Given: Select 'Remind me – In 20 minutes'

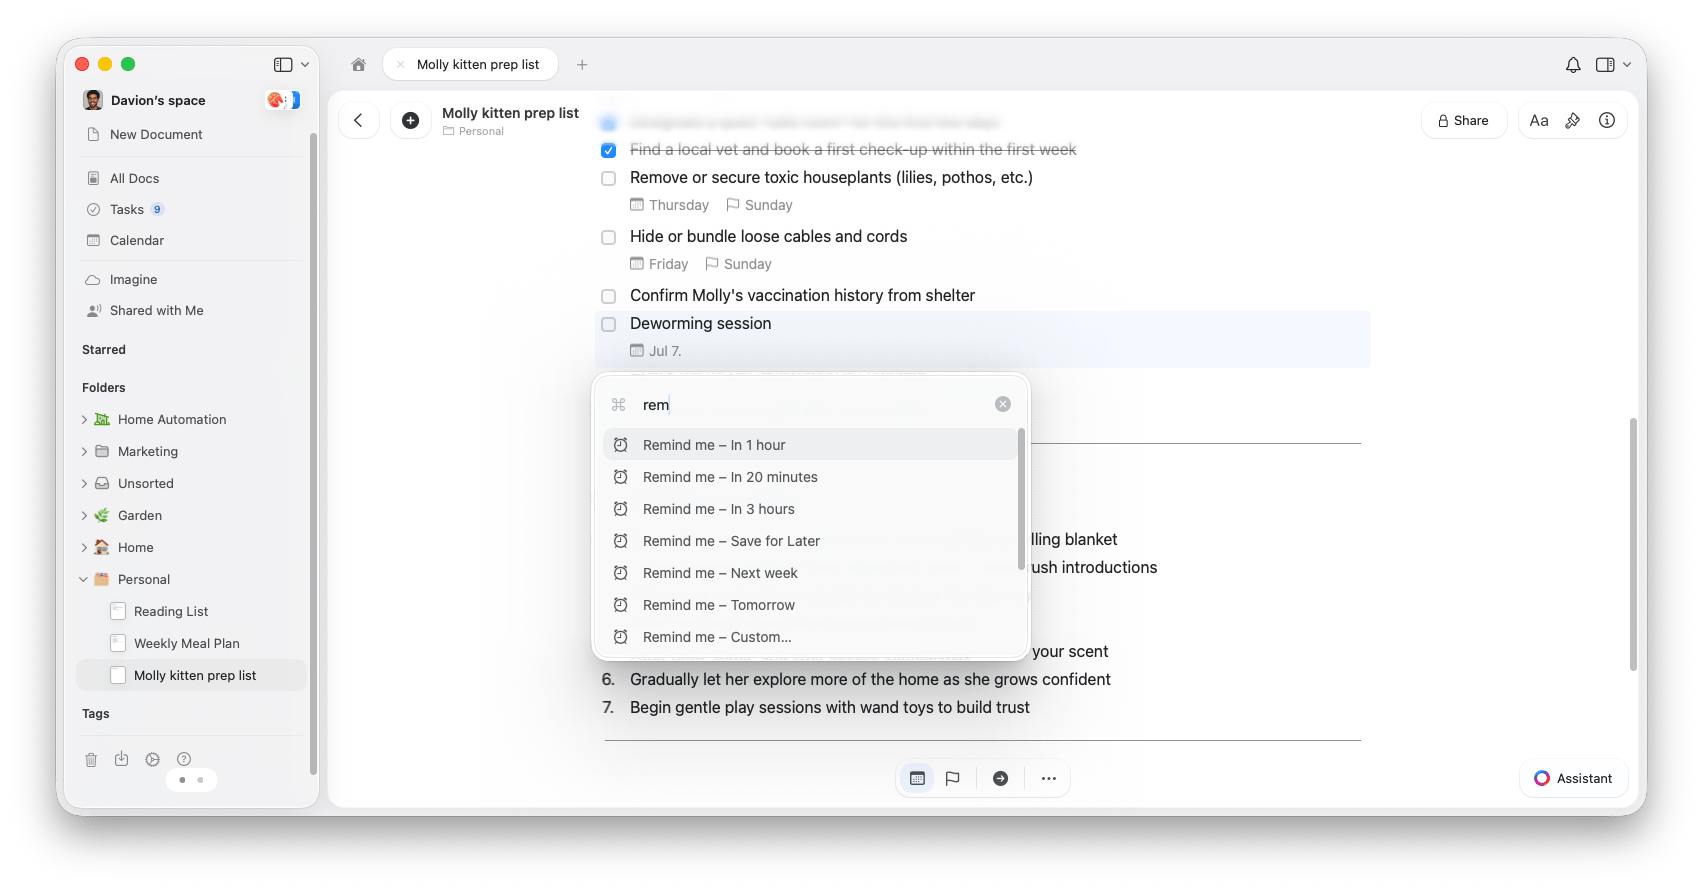Looking at the screenshot, I should point(810,477).
